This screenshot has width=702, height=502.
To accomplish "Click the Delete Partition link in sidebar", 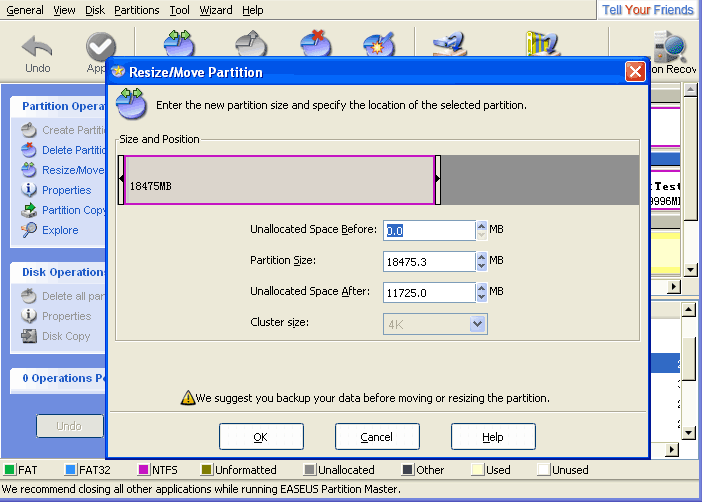I will [x=74, y=150].
